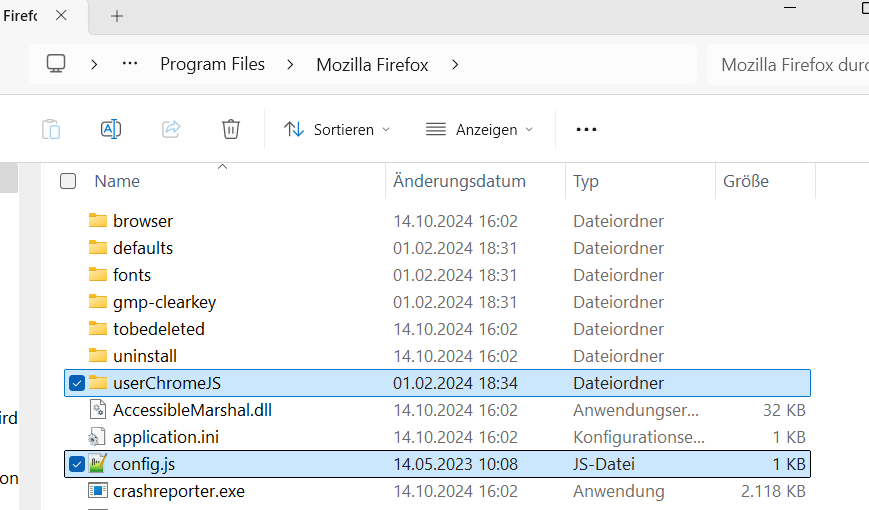Click the Mozilla Firefox search field
This screenshot has height=510, width=869.
coord(790,64)
